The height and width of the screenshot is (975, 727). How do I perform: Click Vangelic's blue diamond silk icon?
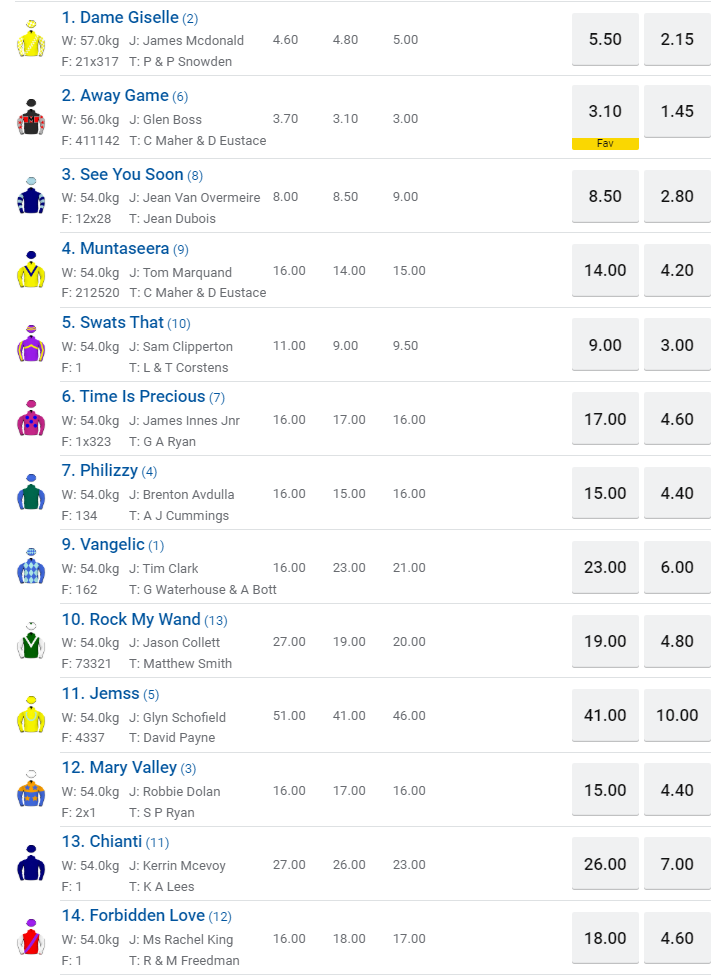tap(31, 566)
